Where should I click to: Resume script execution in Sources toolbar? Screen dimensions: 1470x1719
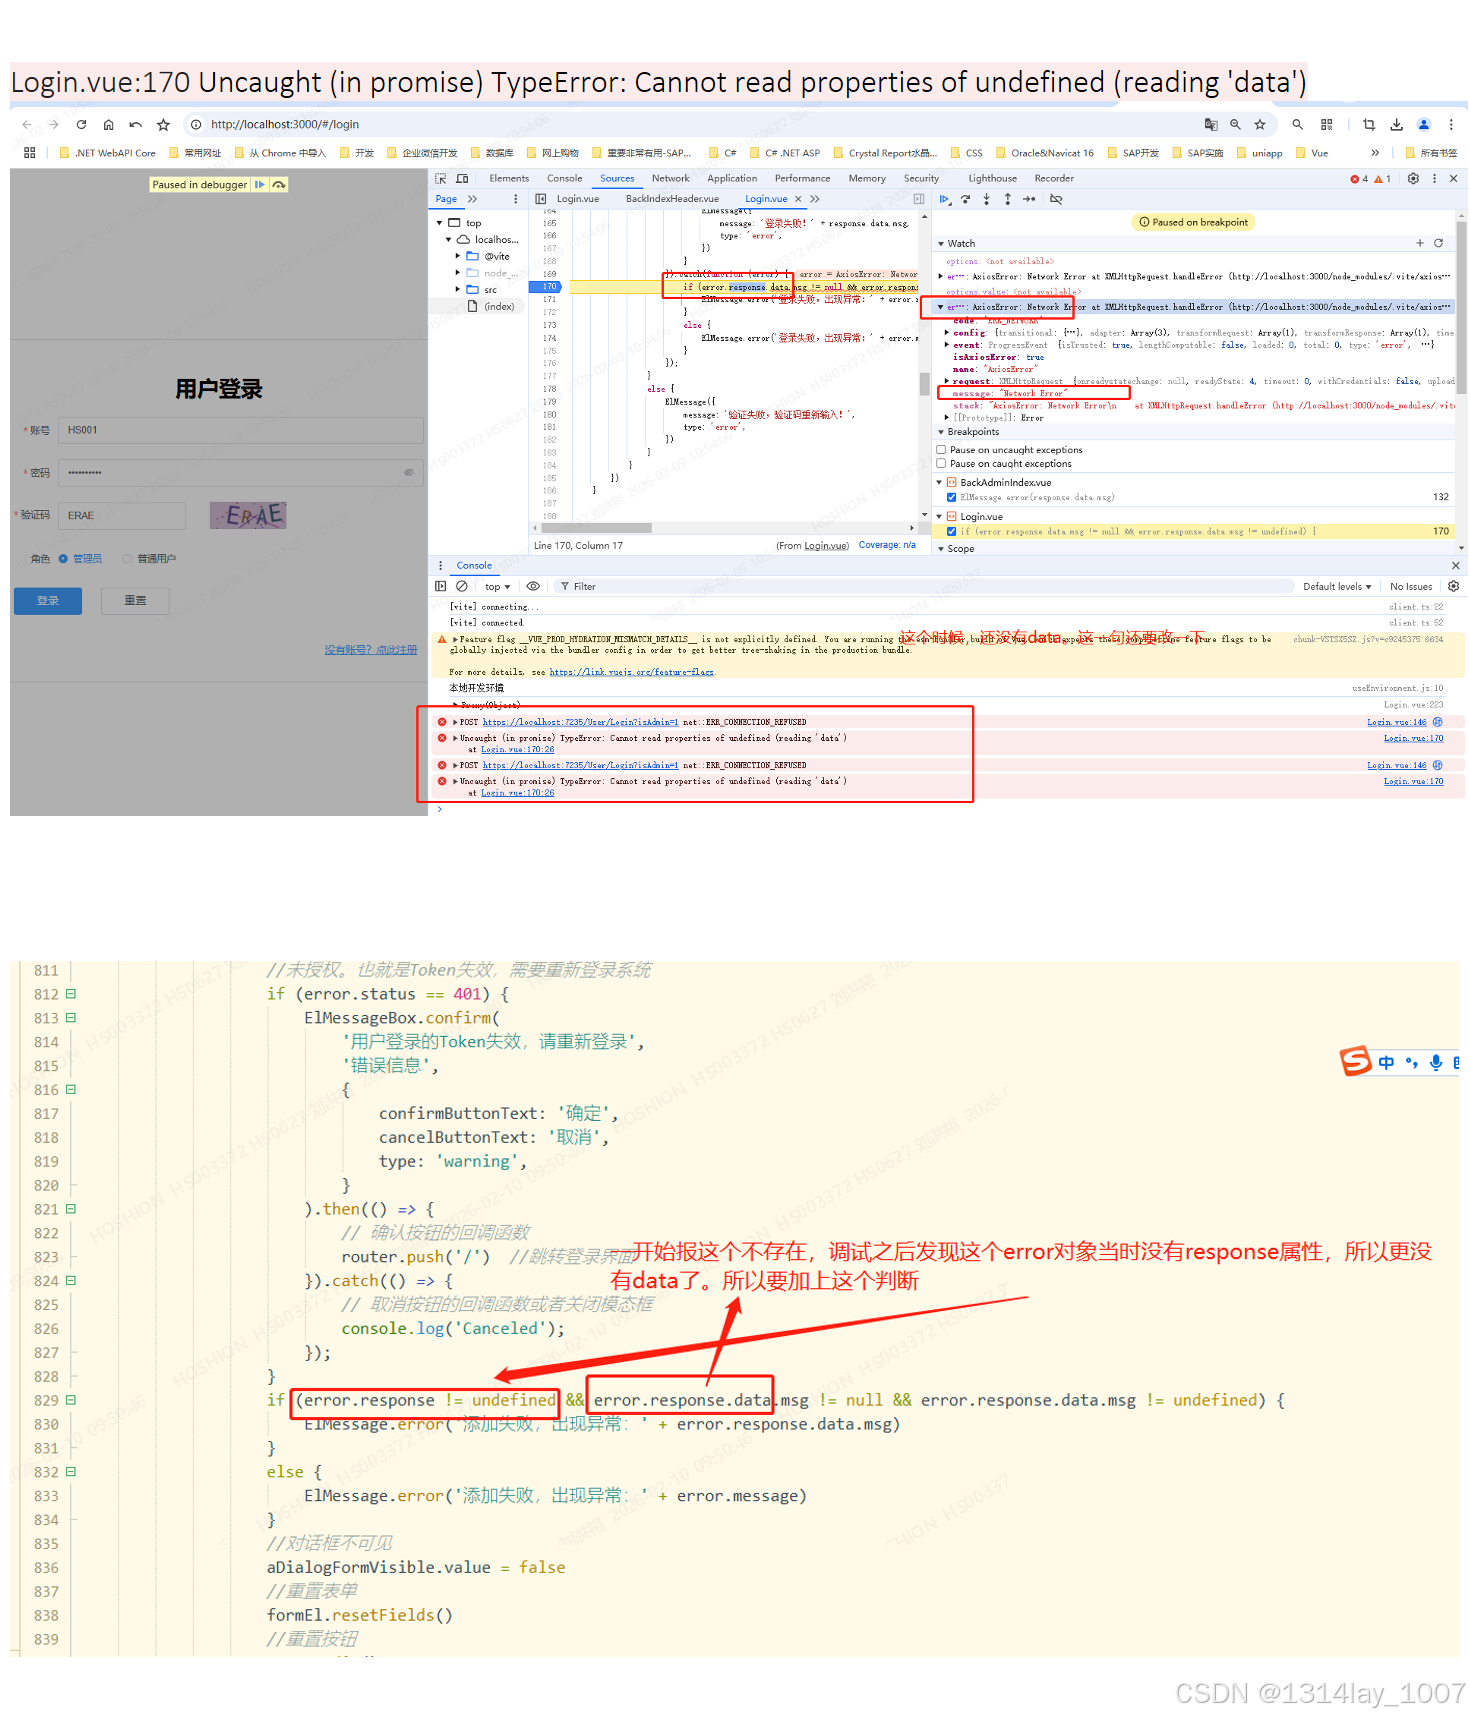pyautogui.click(x=945, y=199)
